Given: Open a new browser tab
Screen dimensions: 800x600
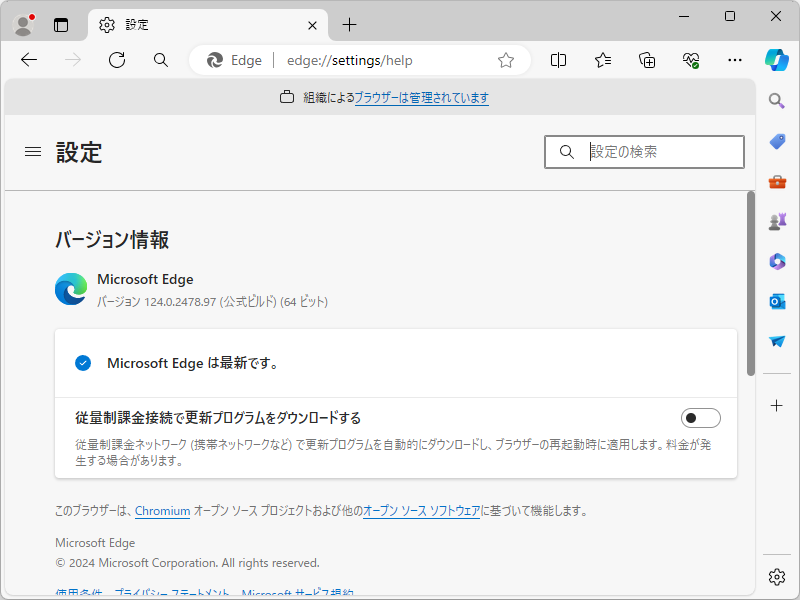Looking at the screenshot, I should 348,24.
